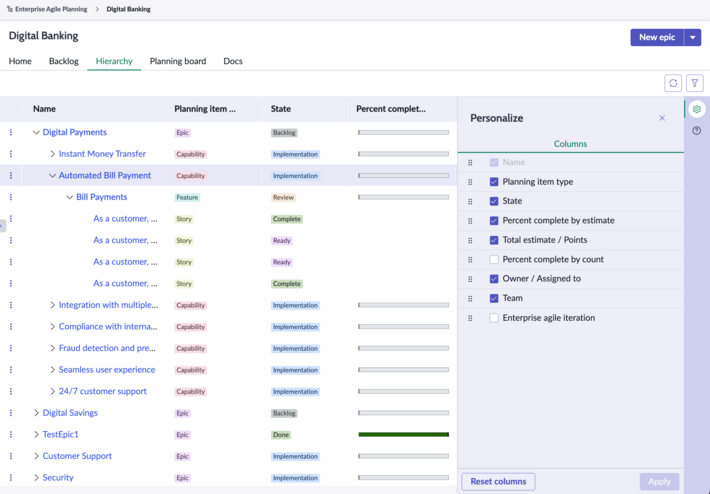Open the New epic dropdown arrow

[x=693, y=38]
